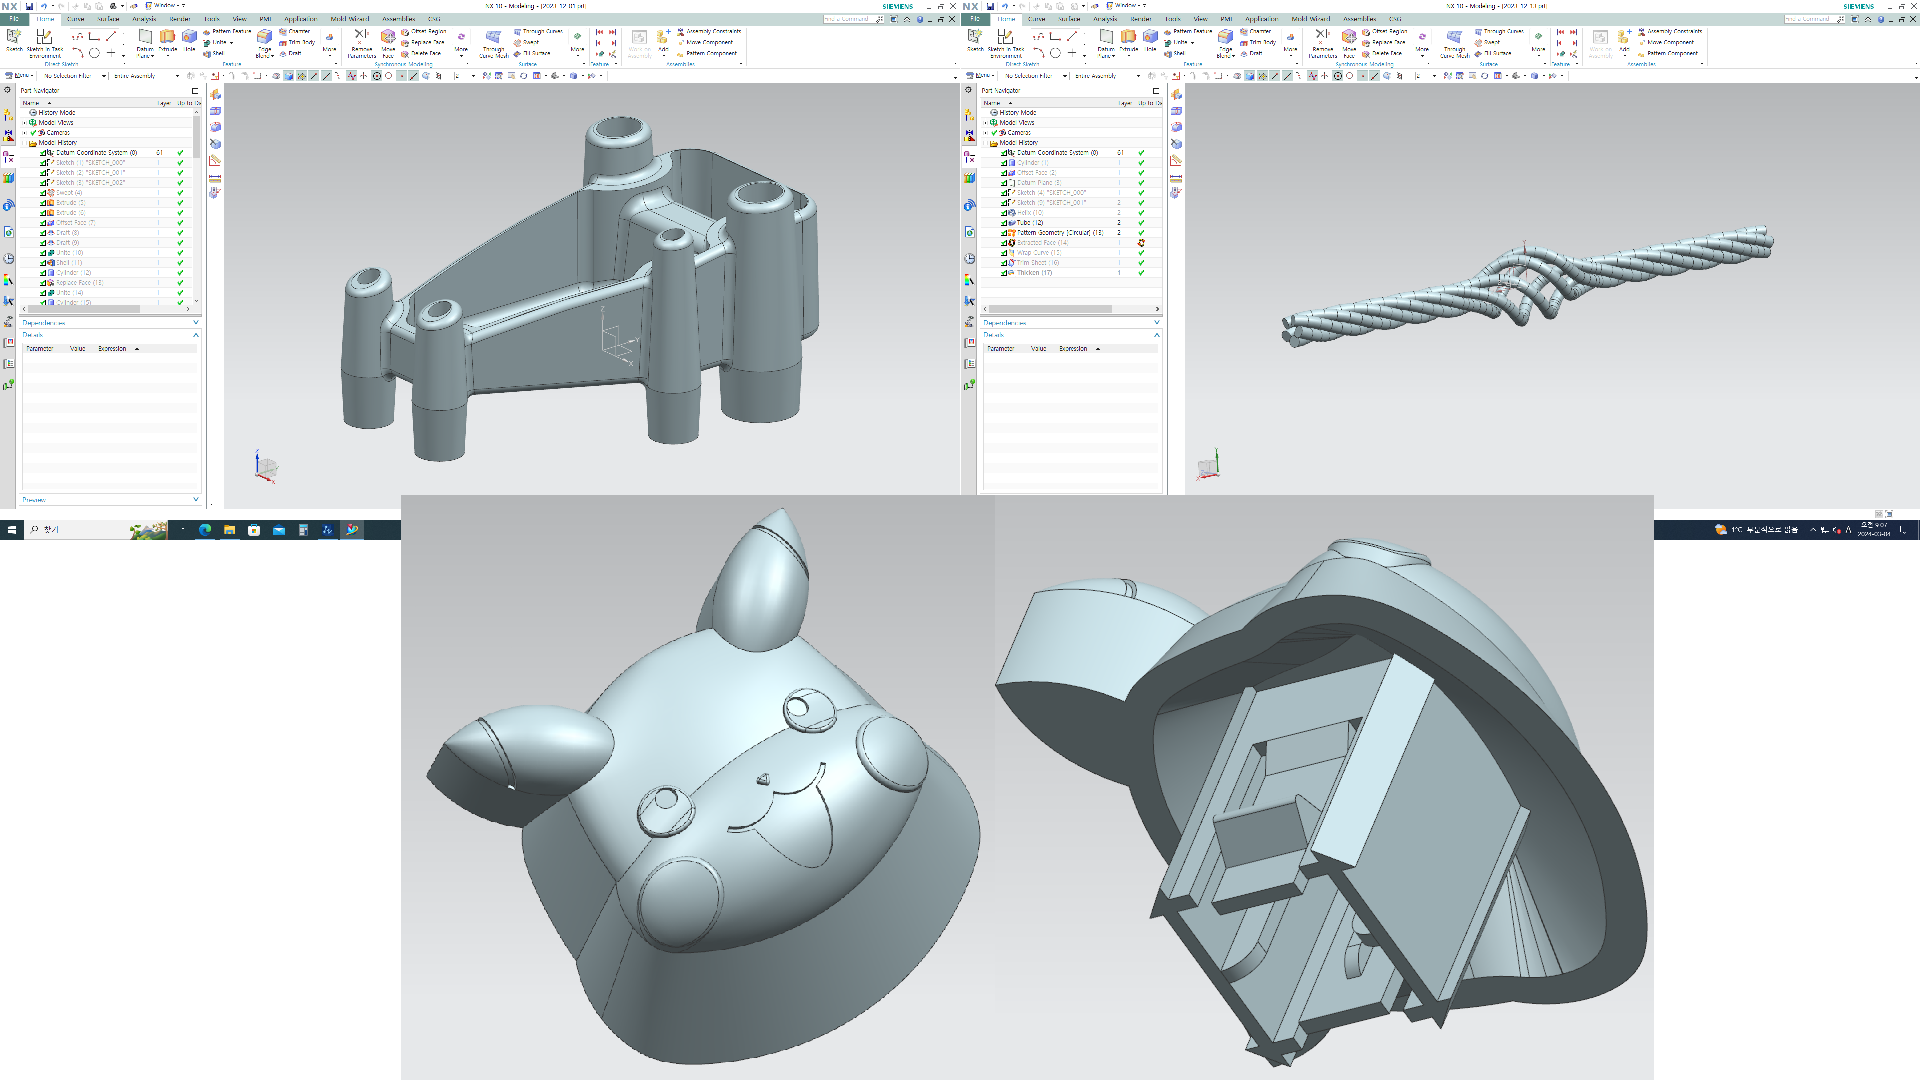Open Assembly Navigator tab in left resource bar
The height and width of the screenshot is (1080, 1920).
pyautogui.click(x=8, y=115)
